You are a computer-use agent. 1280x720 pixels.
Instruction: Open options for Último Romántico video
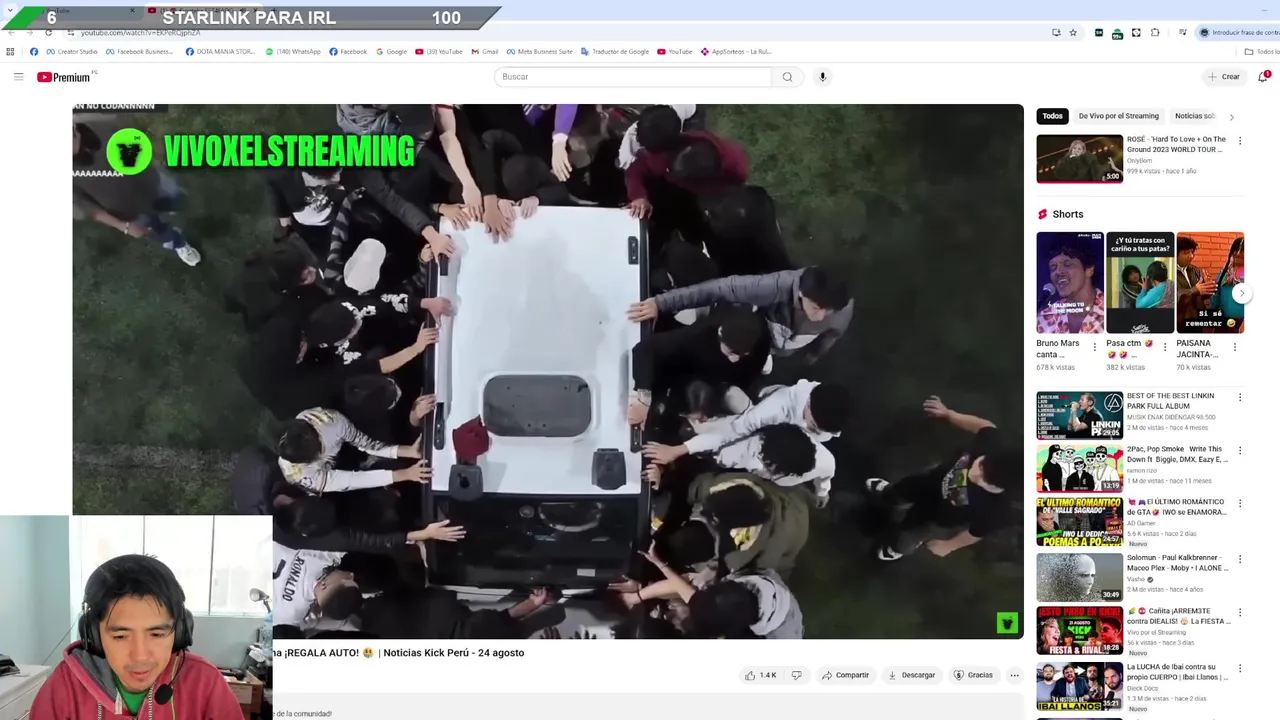click(x=1240, y=504)
